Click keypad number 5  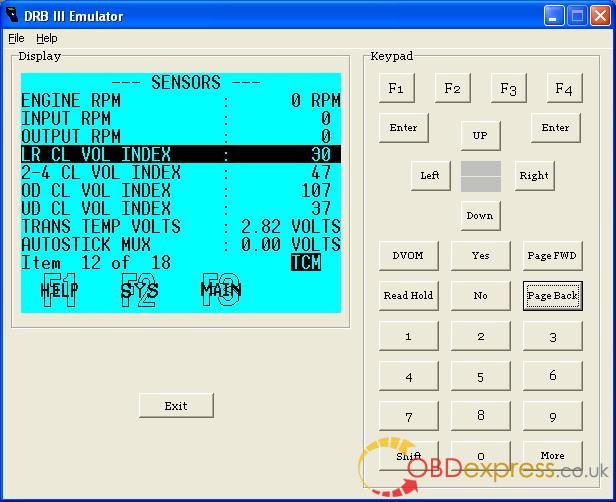pos(480,376)
